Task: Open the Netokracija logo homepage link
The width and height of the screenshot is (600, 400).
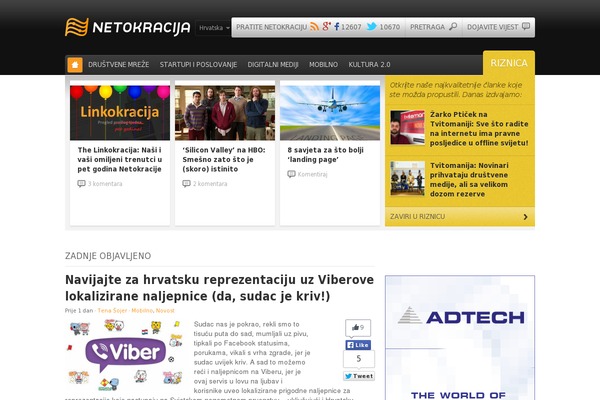Action: click(127, 27)
